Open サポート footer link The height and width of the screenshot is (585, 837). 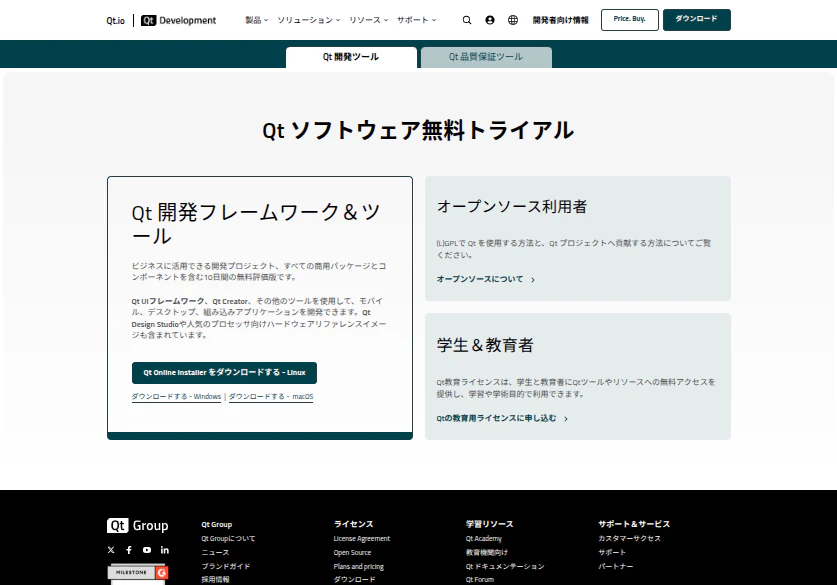[612, 552]
